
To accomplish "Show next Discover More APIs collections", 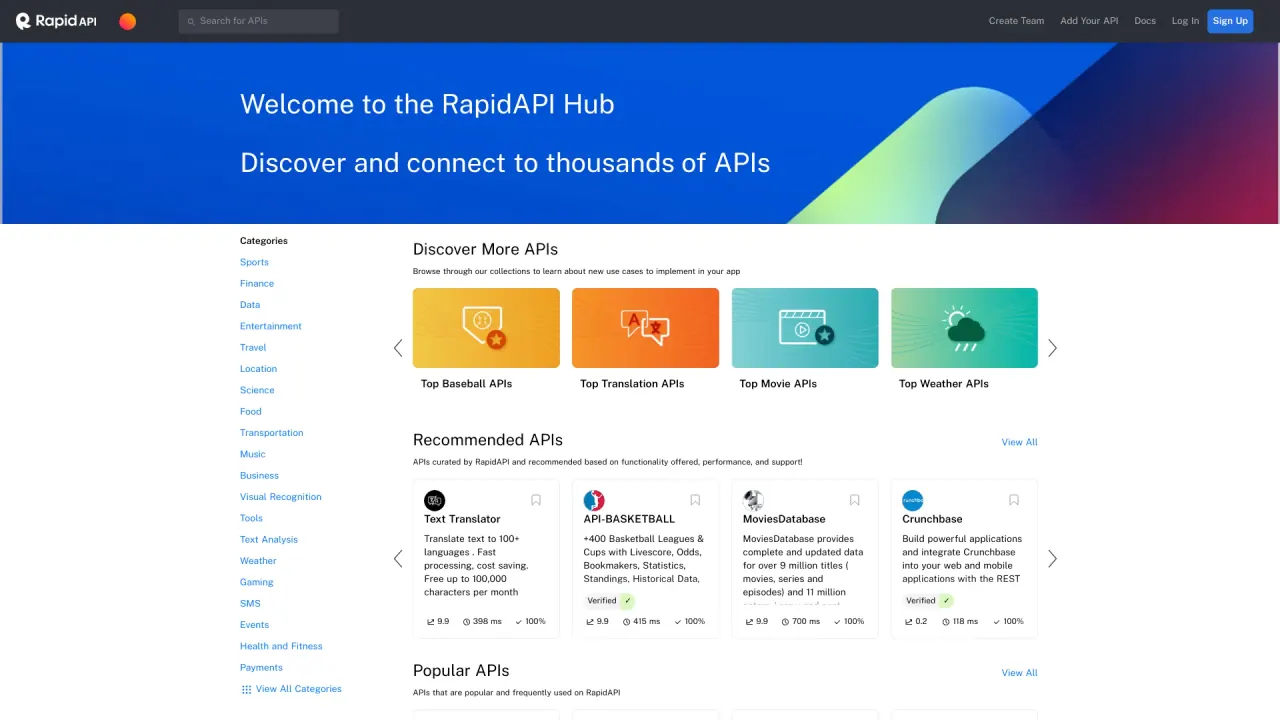I will pos(1052,348).
